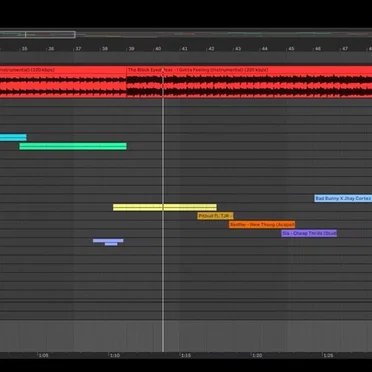Jump to bar 45 in ruler
Screen dimensions: 372x372
tap(291, 49)
